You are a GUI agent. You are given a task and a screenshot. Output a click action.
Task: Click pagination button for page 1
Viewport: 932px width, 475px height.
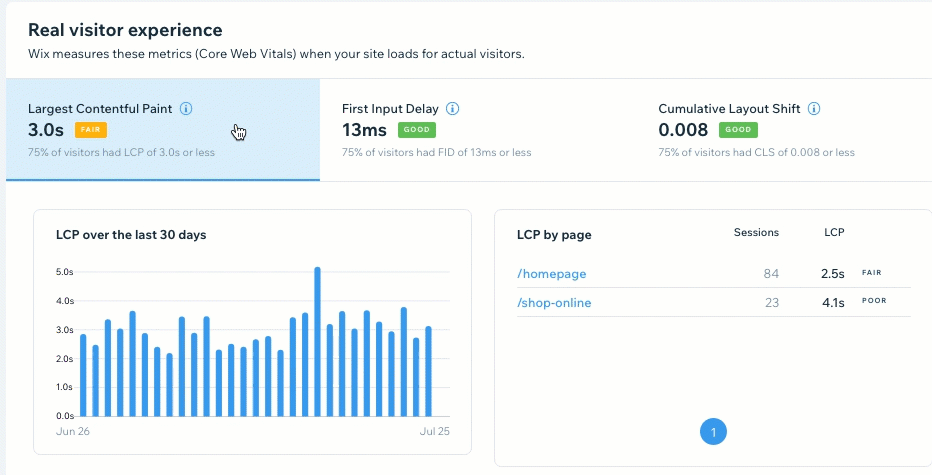pos(713,432)
